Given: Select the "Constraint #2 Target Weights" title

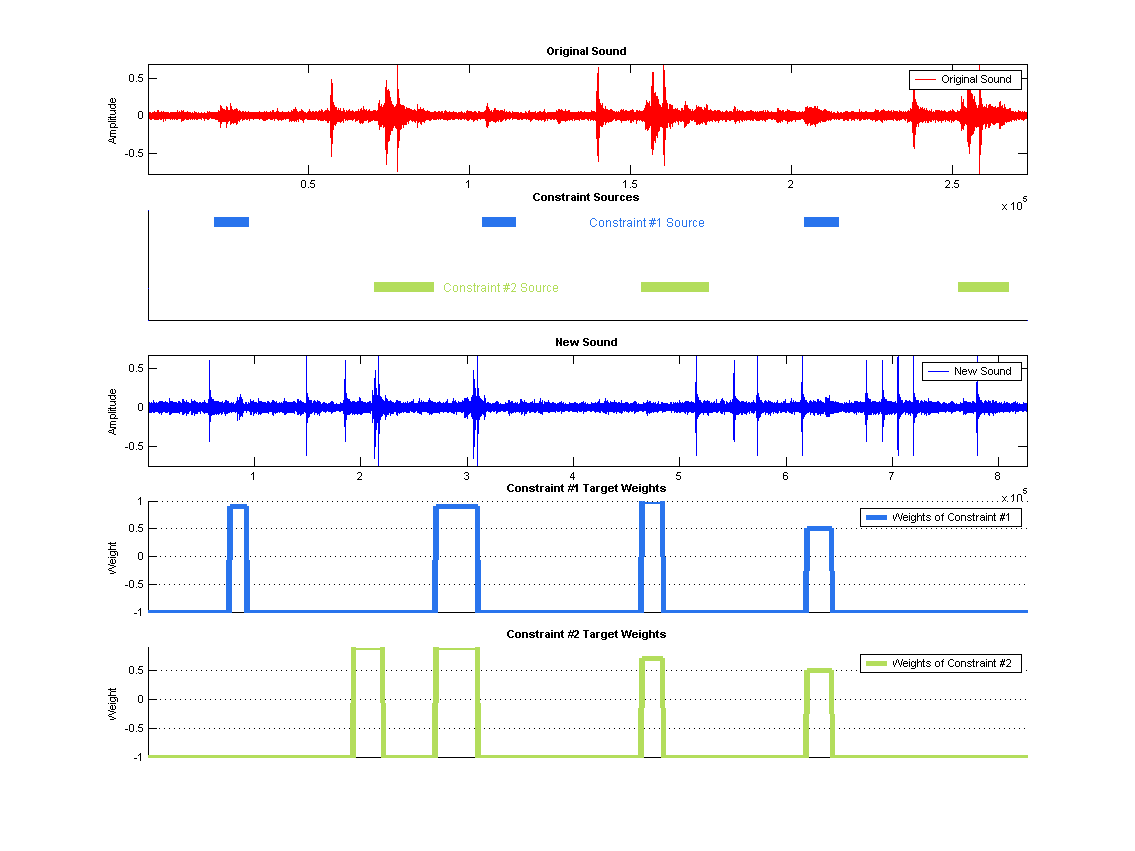Looking at the screenshot, I should coord(586,634).
